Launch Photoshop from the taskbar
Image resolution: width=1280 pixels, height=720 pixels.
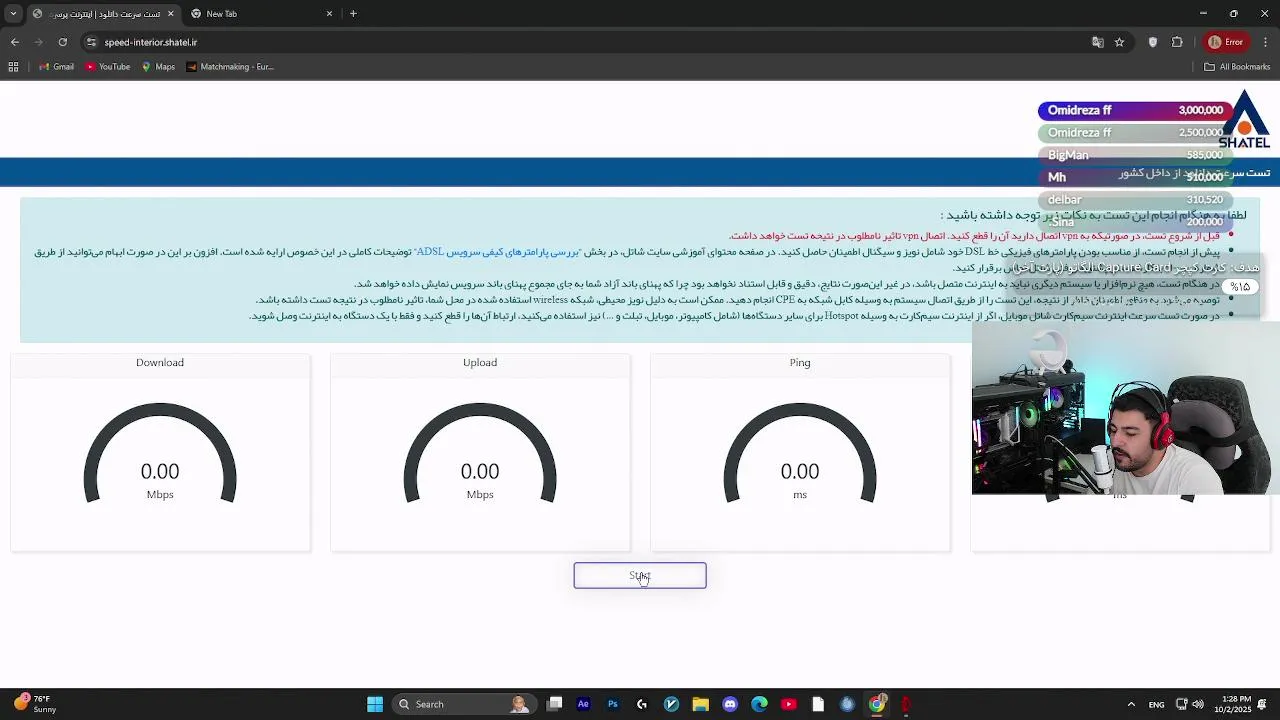click(x=613, y=704)
